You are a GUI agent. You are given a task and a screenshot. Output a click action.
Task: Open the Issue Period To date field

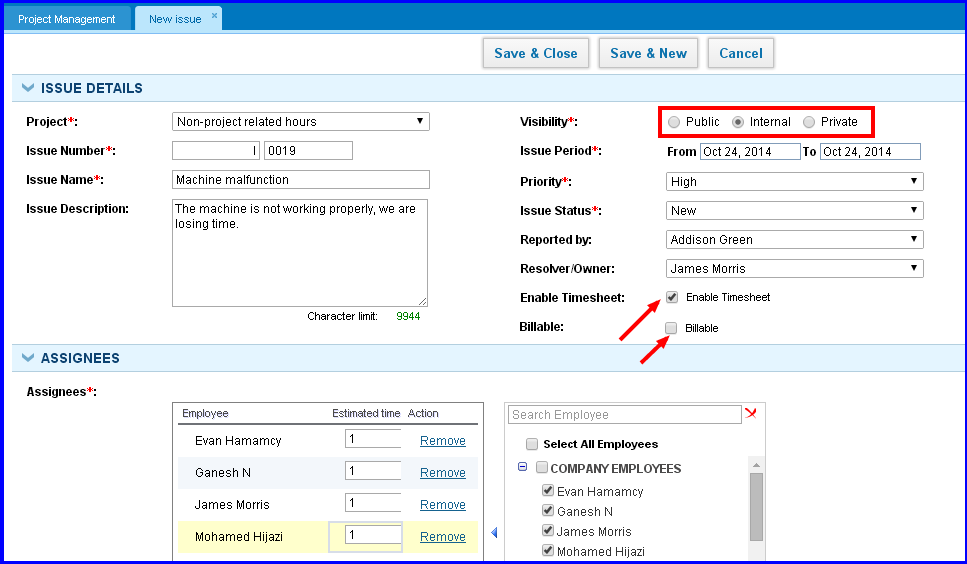870,152
